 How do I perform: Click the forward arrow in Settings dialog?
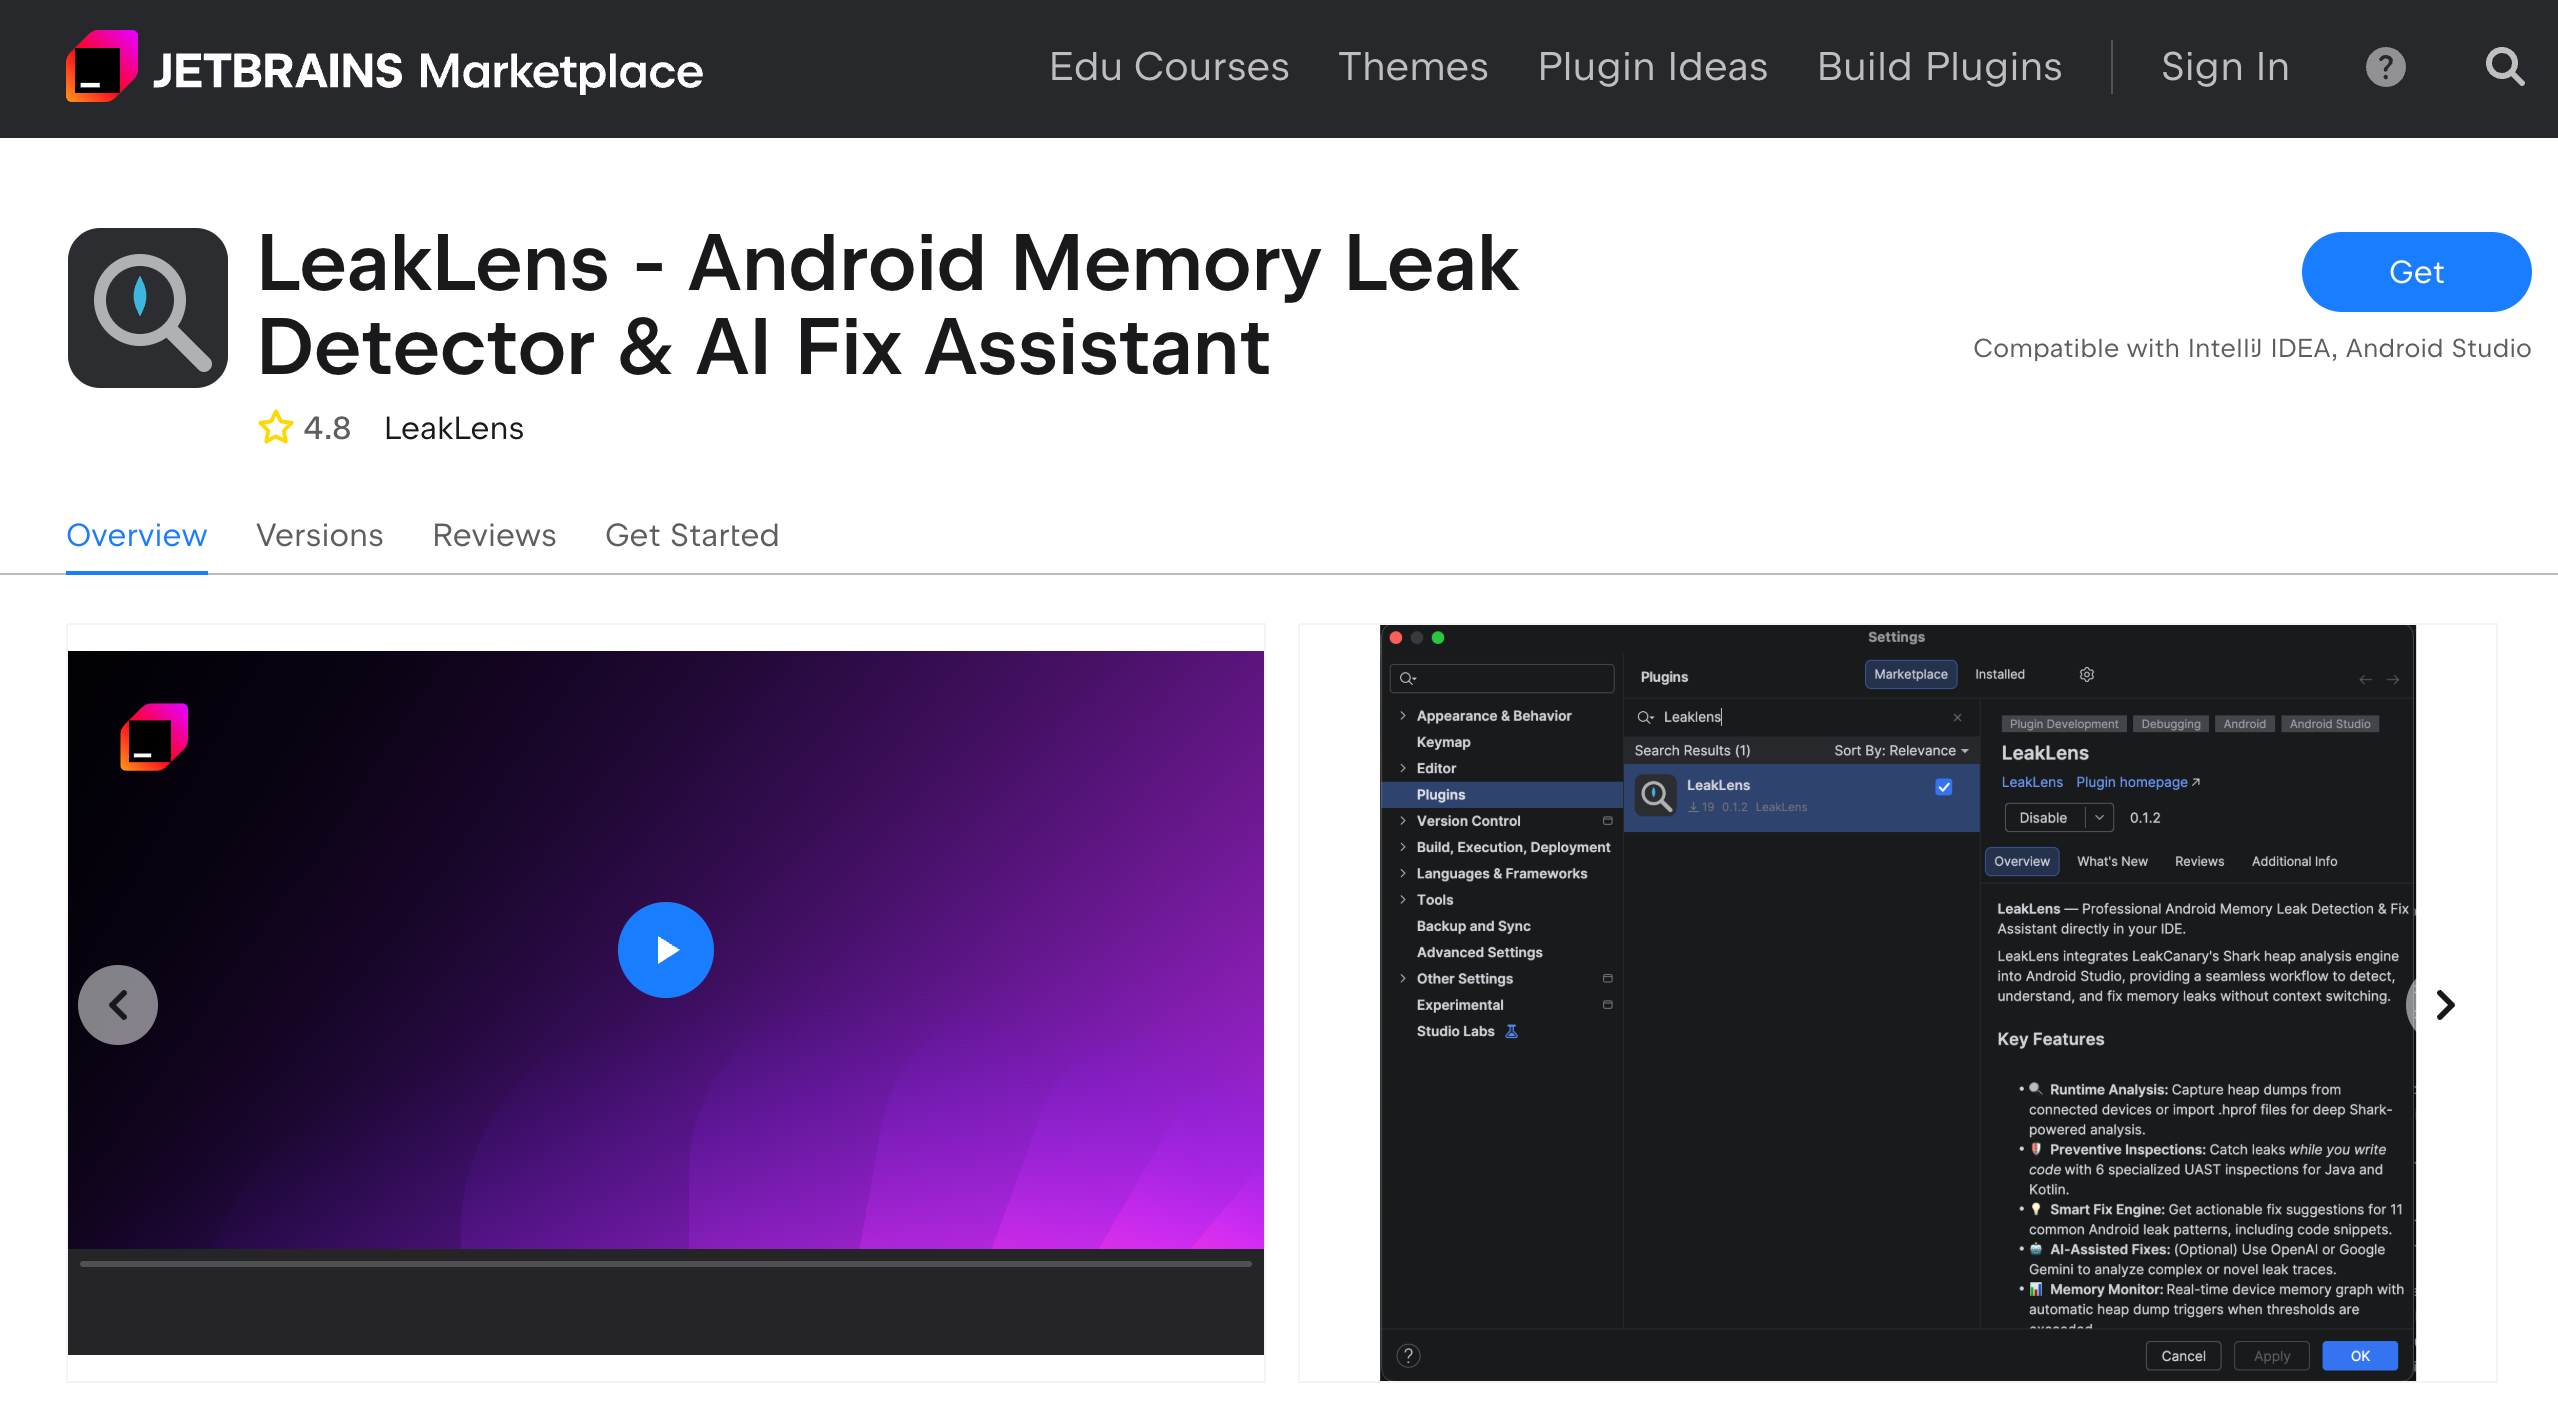[x=2393, y=679]
